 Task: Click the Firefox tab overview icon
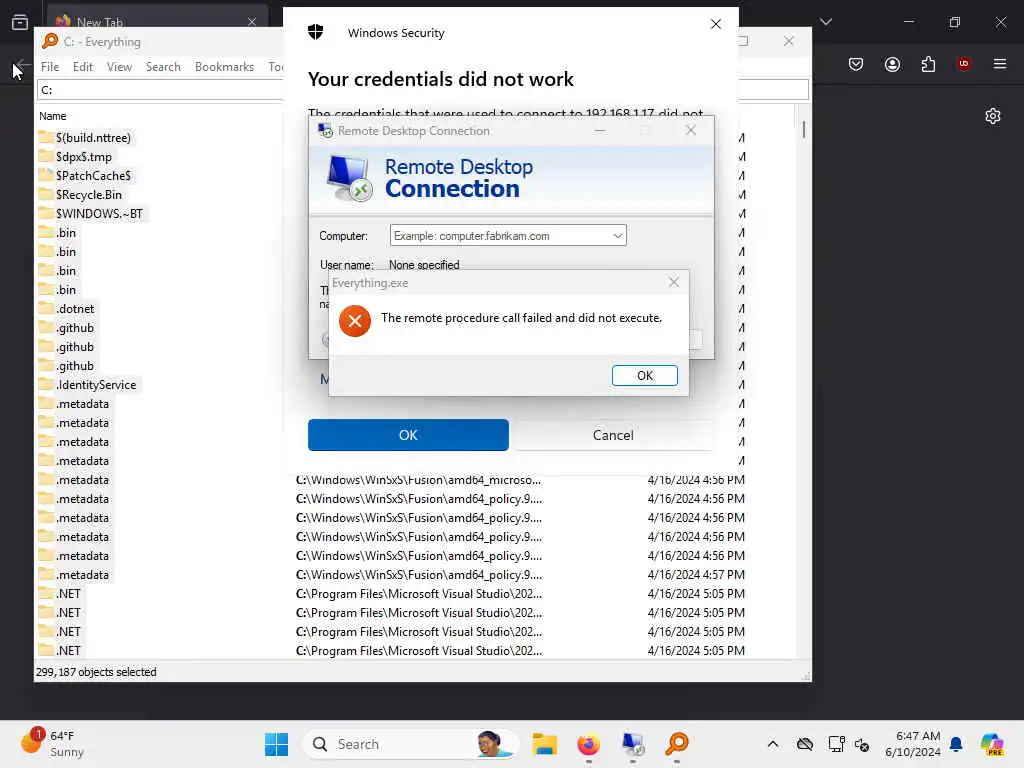(x=20, y=22)
